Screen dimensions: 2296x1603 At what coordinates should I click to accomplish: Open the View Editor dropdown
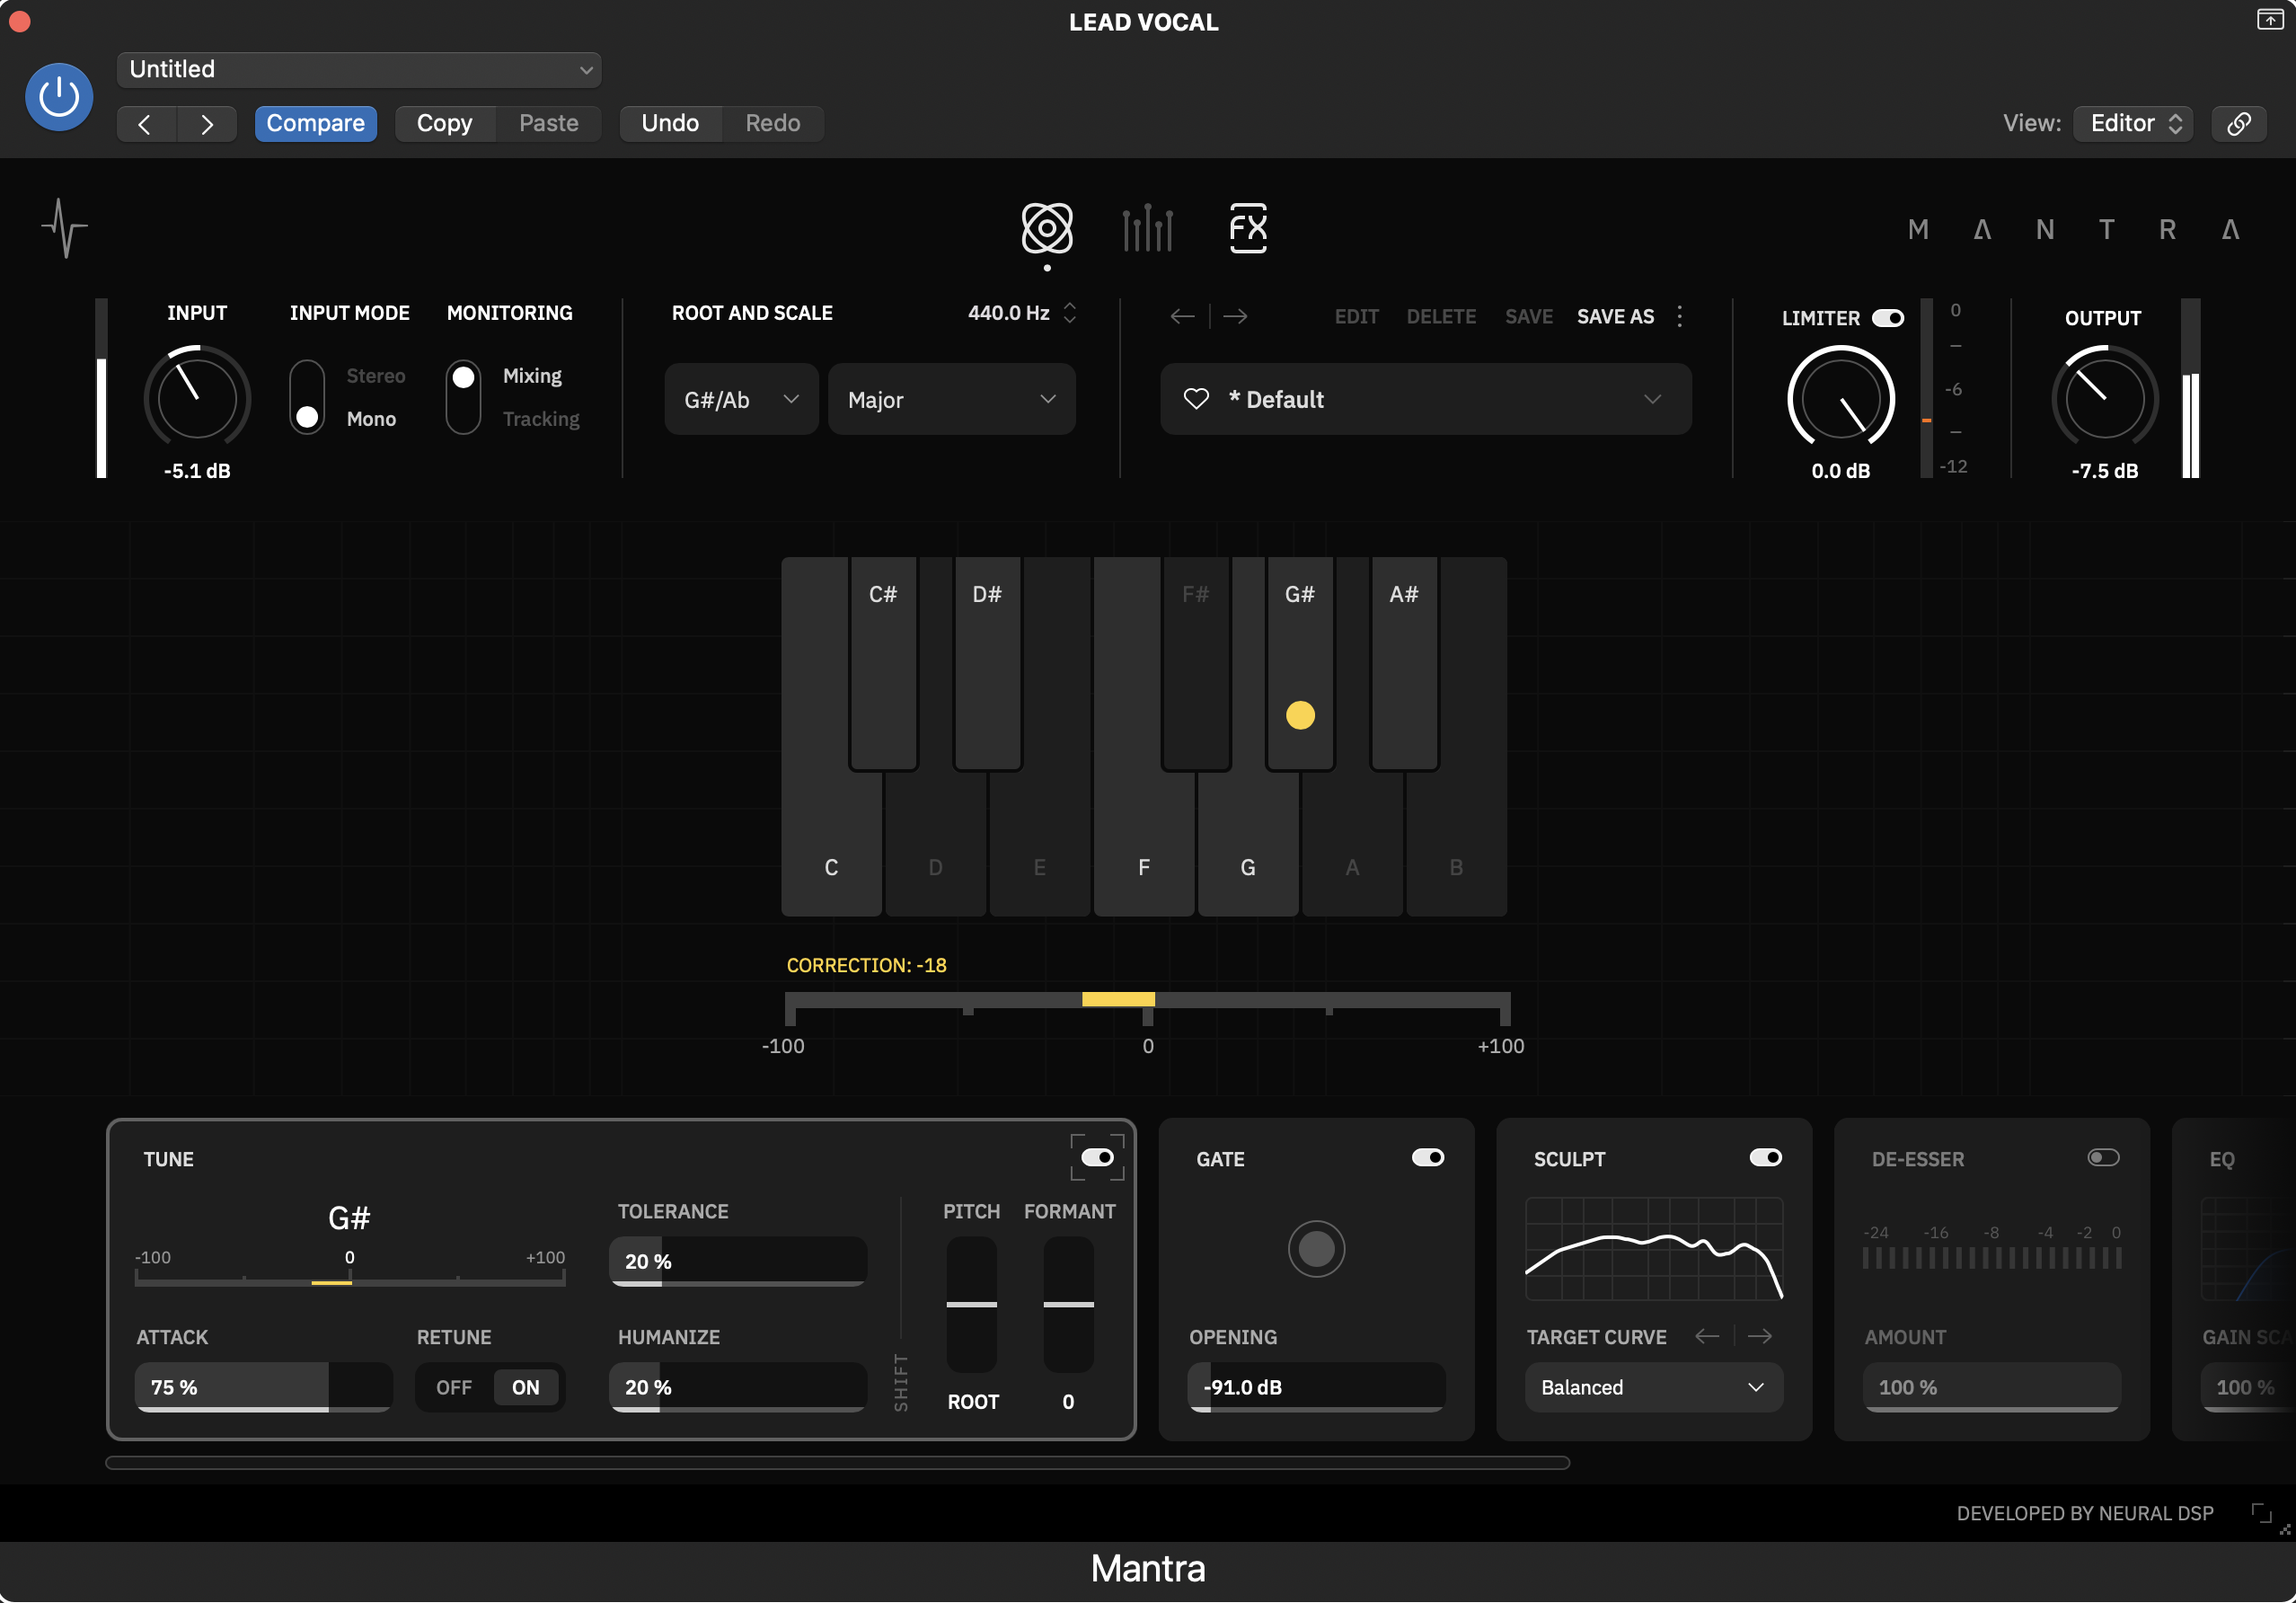(x=2133, y=124)
